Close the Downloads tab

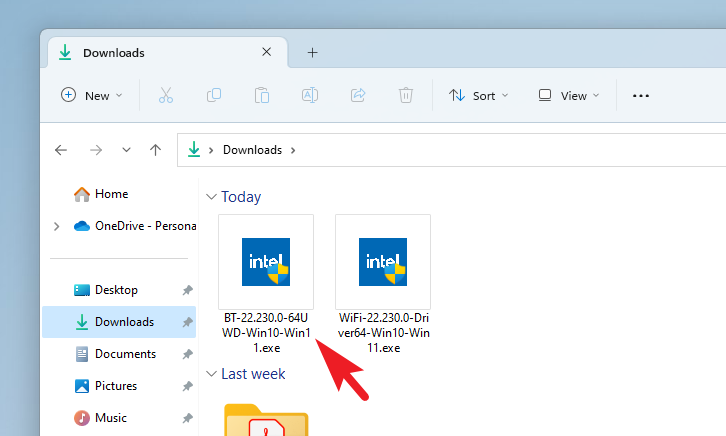click(267, 52)
